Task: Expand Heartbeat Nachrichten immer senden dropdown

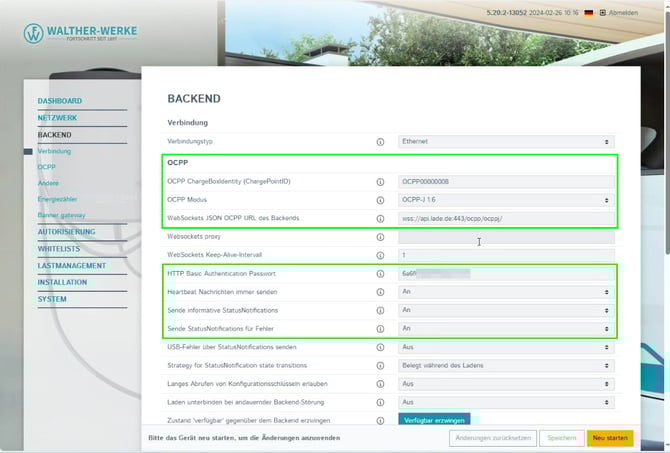Action: (506, 292)
